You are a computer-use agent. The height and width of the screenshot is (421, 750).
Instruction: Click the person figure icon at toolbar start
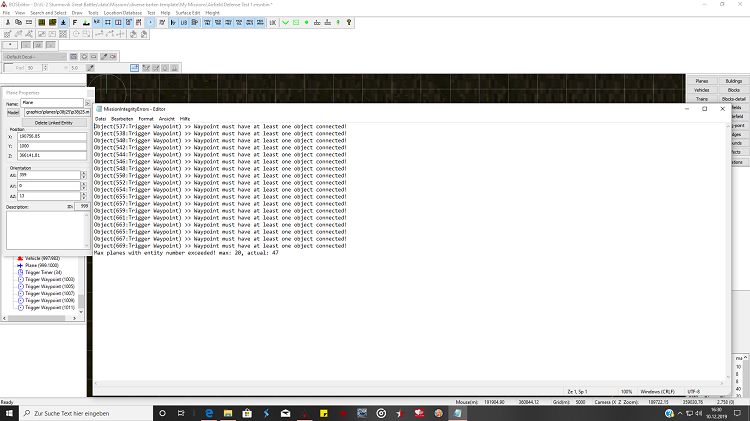coord(8,22)
